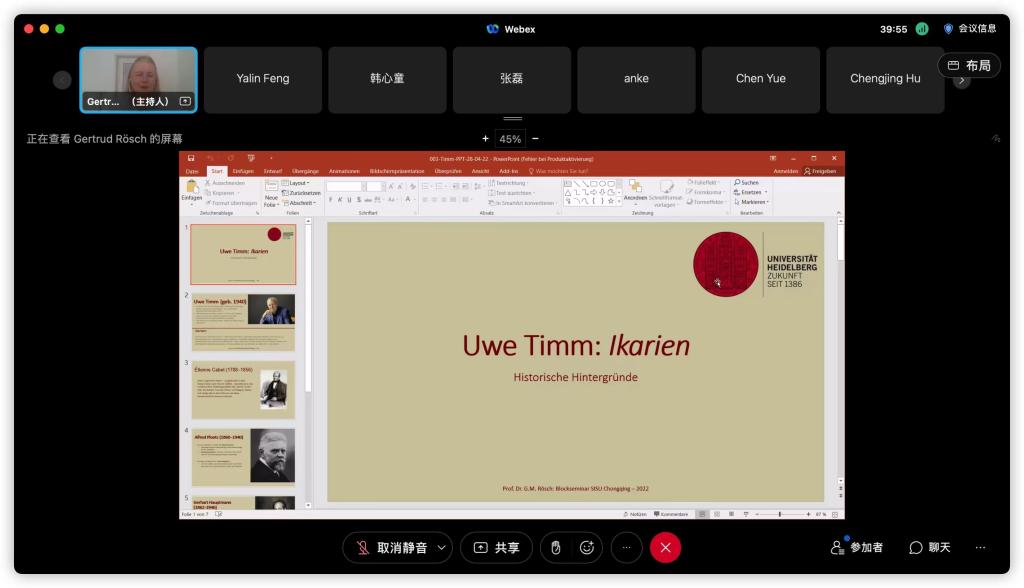Click the 共享 share button
Screen dimensions: 1024x588
497,547
